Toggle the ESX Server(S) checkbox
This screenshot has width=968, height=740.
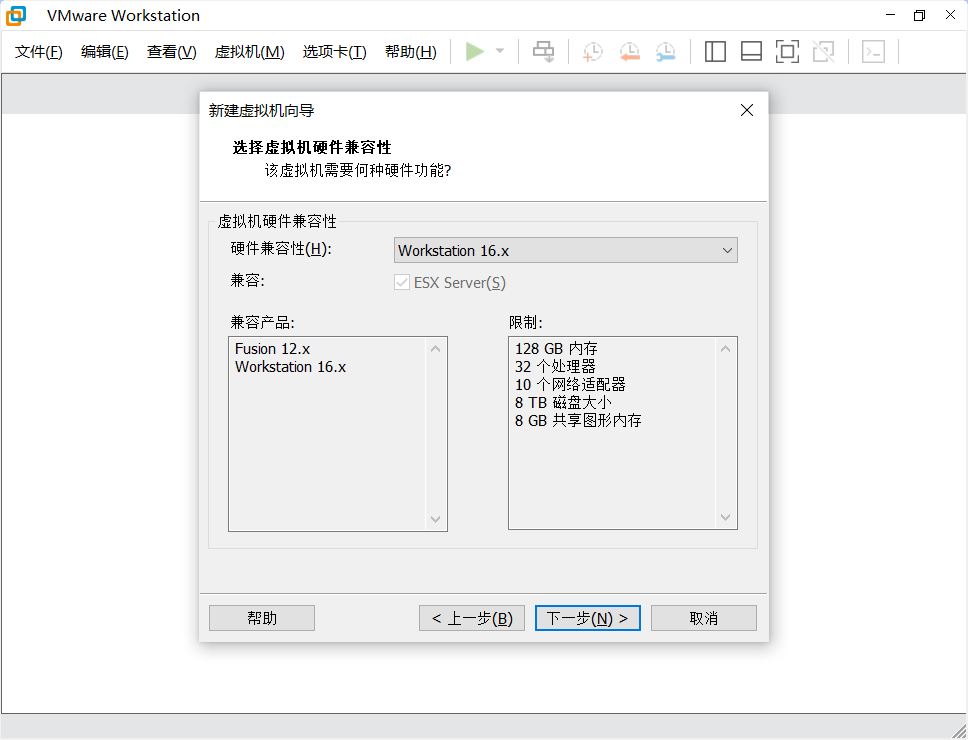tap(402, 283)
